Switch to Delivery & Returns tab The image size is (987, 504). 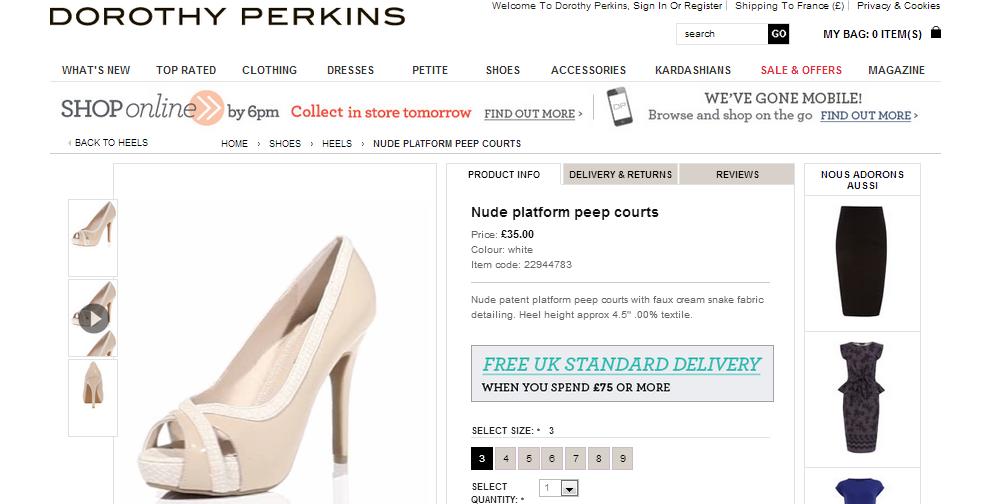tap(620, 174)
